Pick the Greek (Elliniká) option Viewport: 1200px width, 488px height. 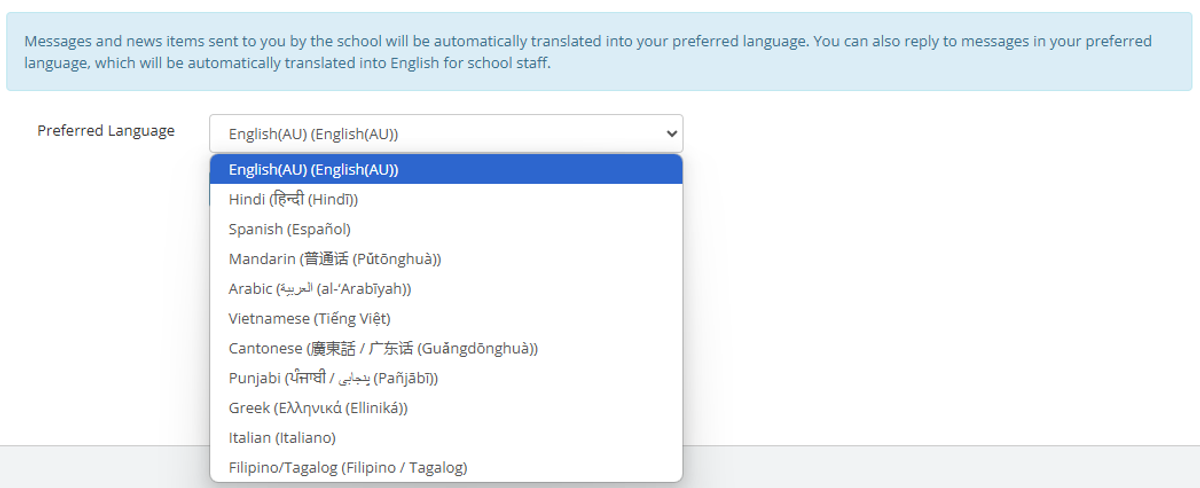click(446, 408)
